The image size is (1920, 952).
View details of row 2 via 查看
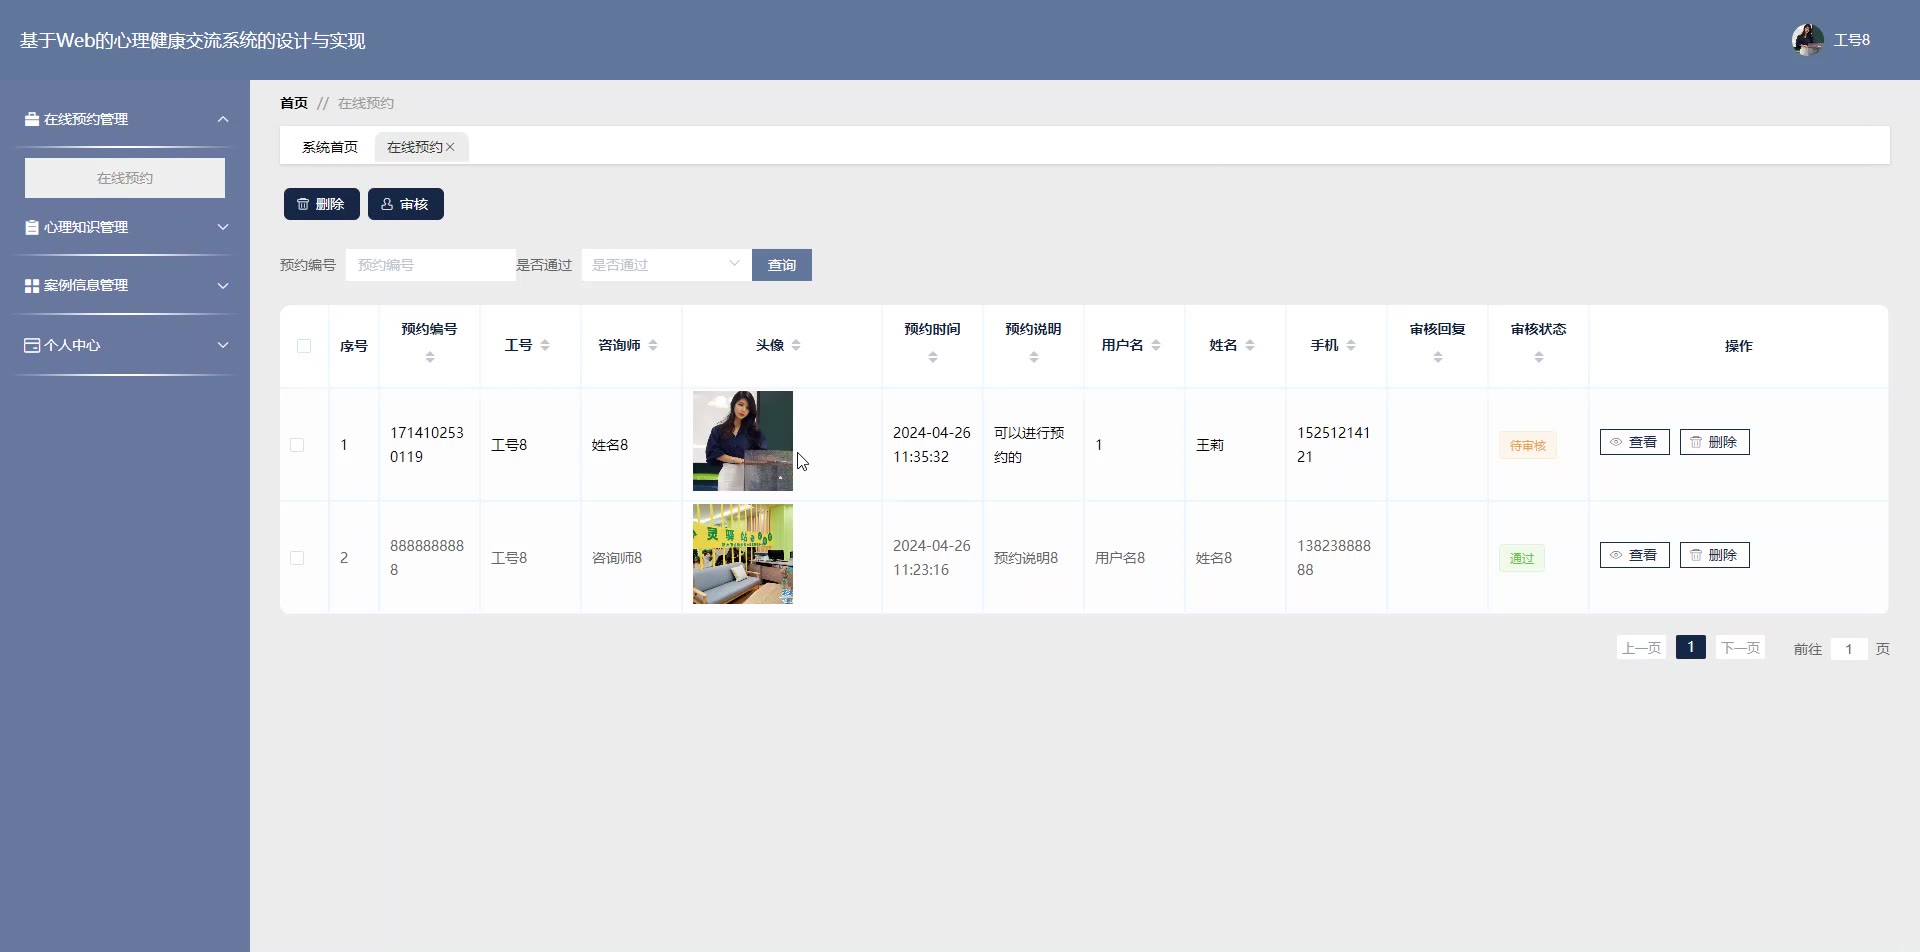coord(1635,555)
